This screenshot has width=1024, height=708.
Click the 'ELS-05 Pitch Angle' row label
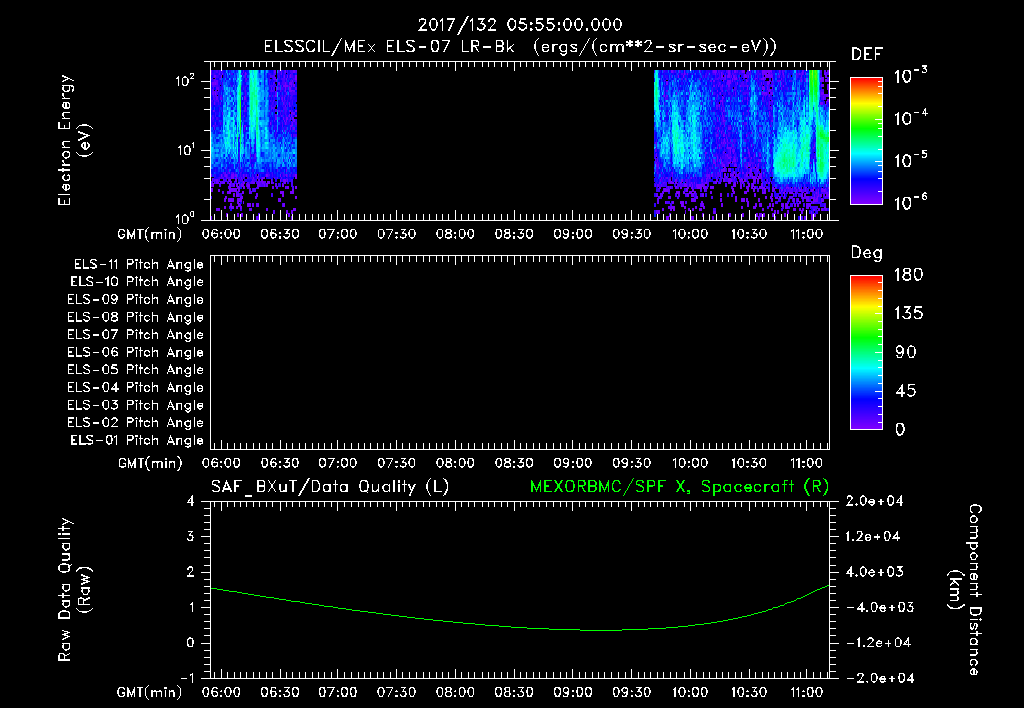pos(136,370)
